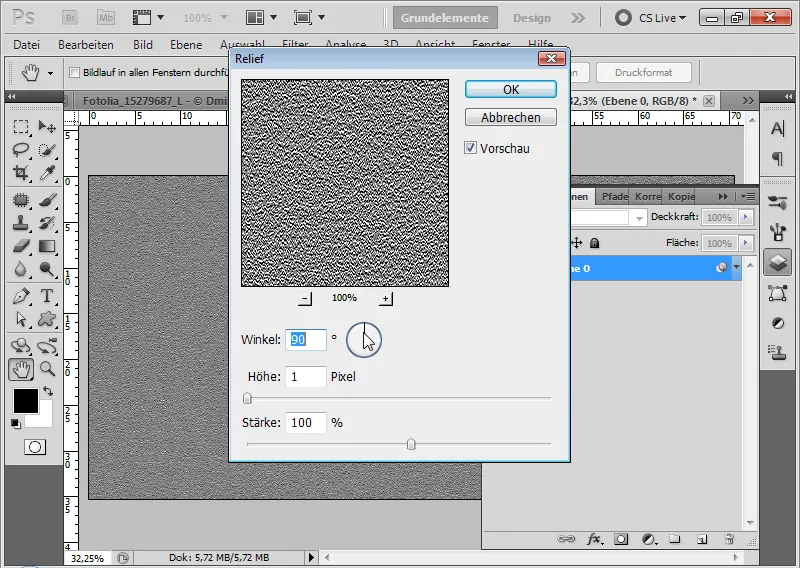Image resolution: width=800 pixels, height=568 pixels.
Task: Switch to the Kopie tab
Action: click(681, 196)
